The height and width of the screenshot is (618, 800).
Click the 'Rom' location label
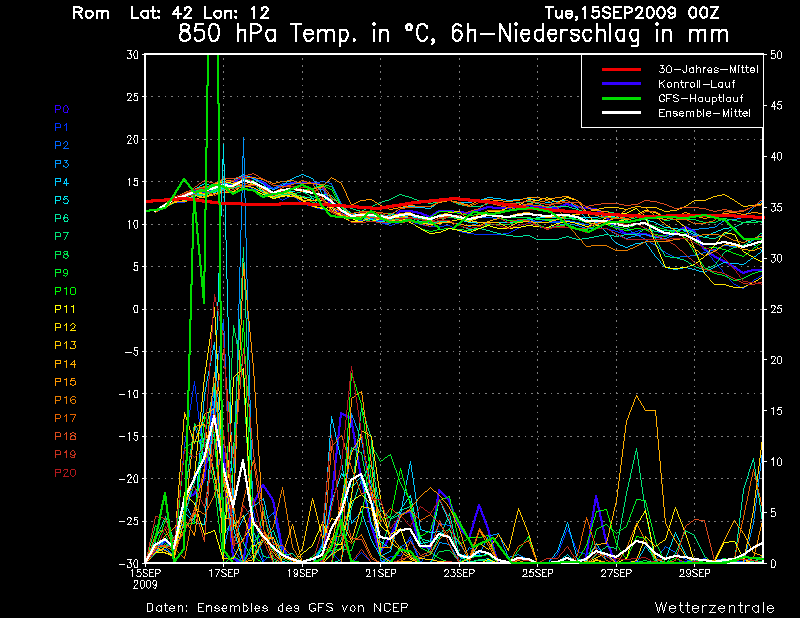coord(92,14)
